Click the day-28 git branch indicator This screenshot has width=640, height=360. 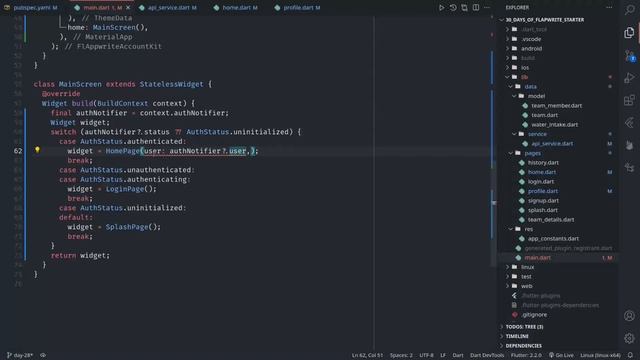20,355
